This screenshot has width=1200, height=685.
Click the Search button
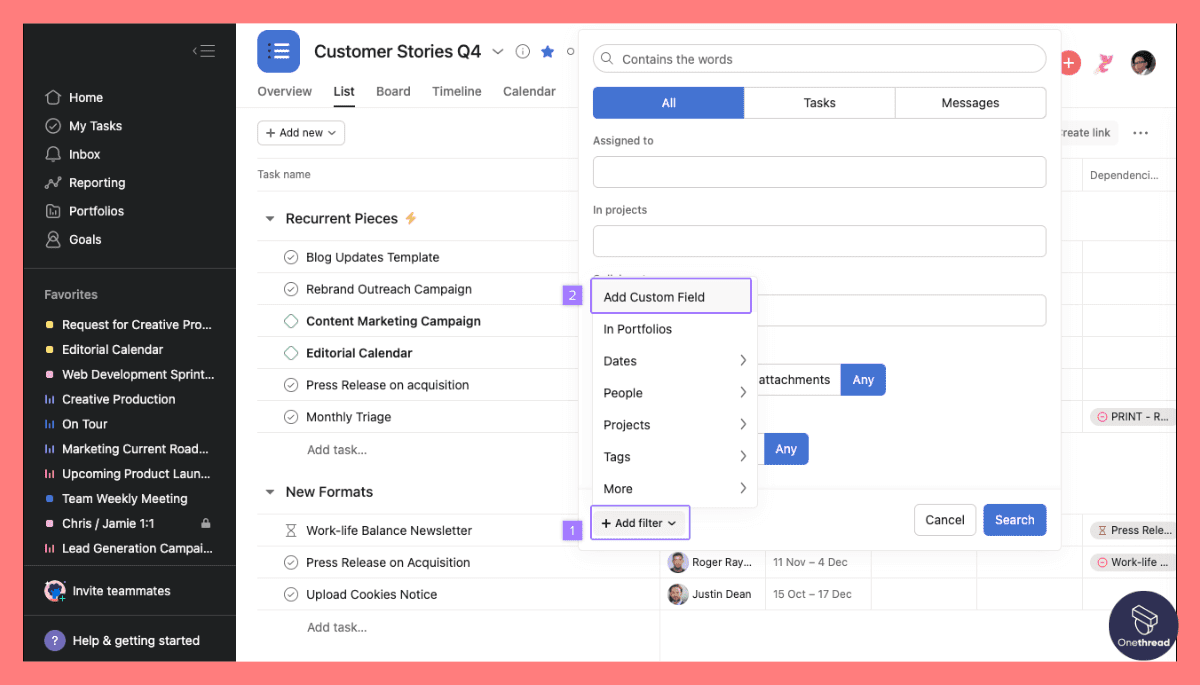1014,519
